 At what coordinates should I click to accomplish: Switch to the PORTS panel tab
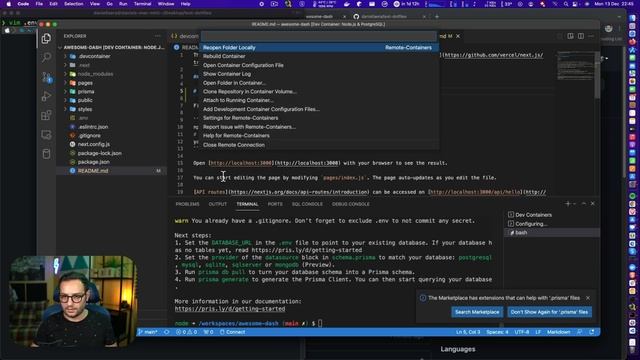click(275, 204)
